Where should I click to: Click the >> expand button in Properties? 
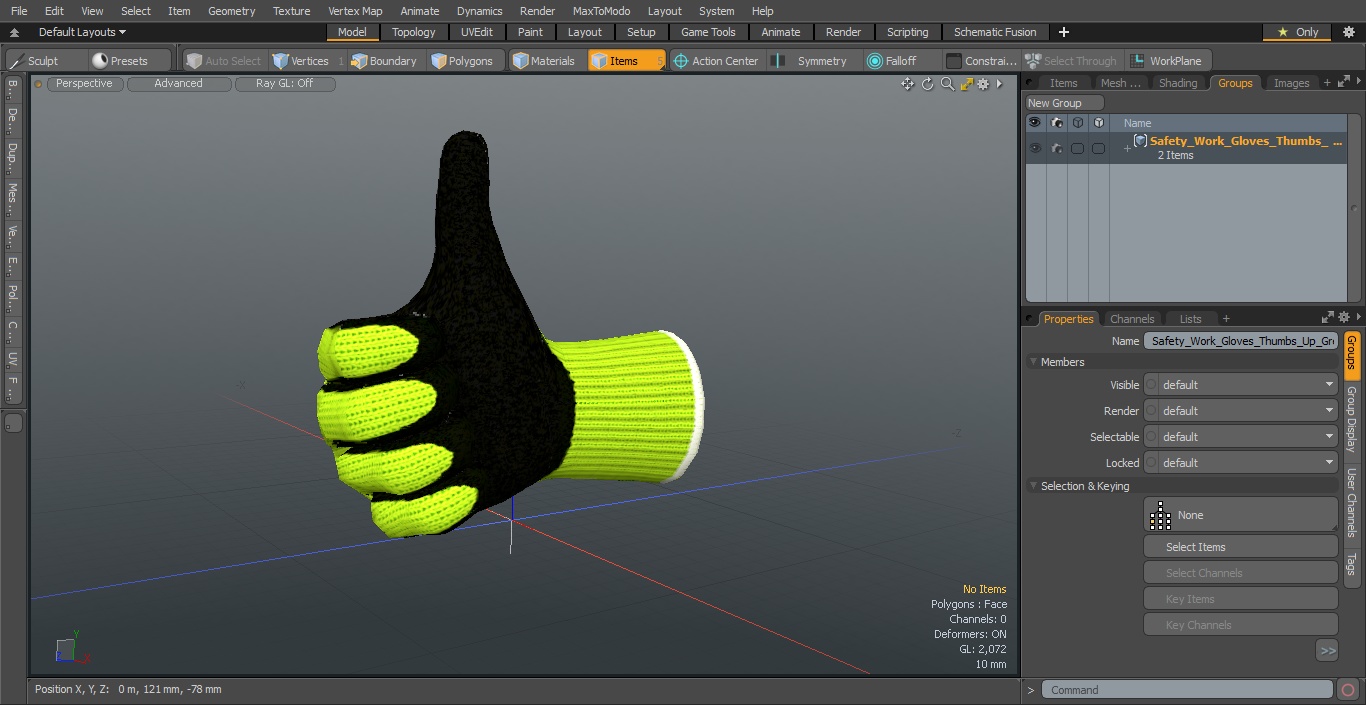click(x=1327, y=650)
